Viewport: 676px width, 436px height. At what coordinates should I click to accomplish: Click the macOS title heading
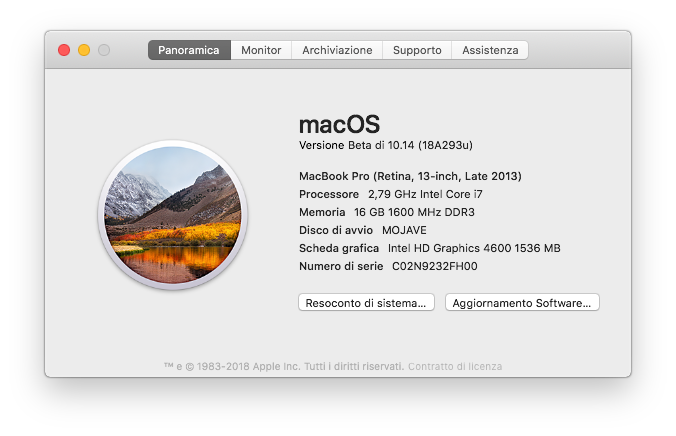click(339, 124)
